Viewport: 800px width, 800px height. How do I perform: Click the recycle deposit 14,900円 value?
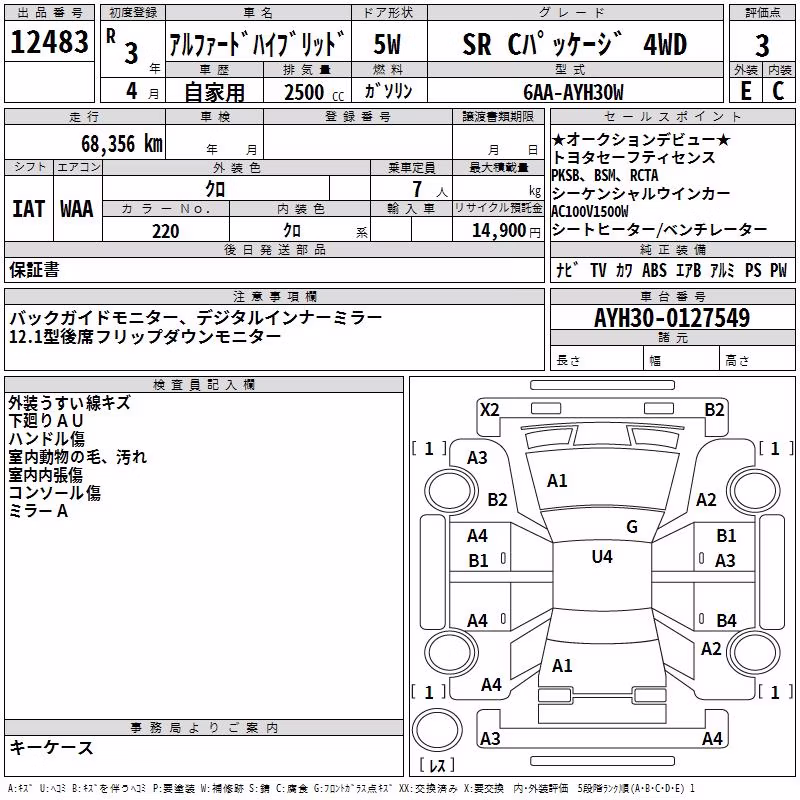click(506, 231)
